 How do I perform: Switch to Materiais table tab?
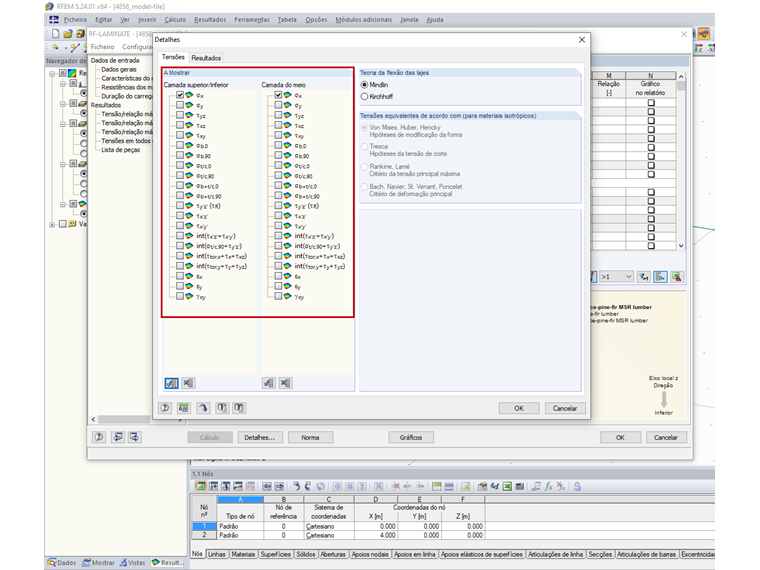pyautogui.click(x=243, y=554)
